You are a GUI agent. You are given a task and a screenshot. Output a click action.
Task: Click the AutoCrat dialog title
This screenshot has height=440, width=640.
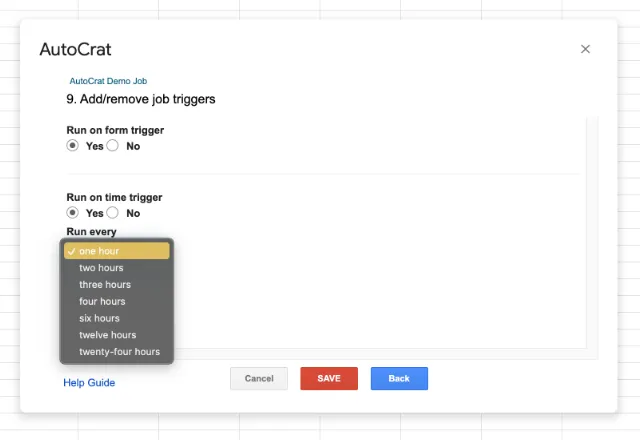[x=75, y=49]
